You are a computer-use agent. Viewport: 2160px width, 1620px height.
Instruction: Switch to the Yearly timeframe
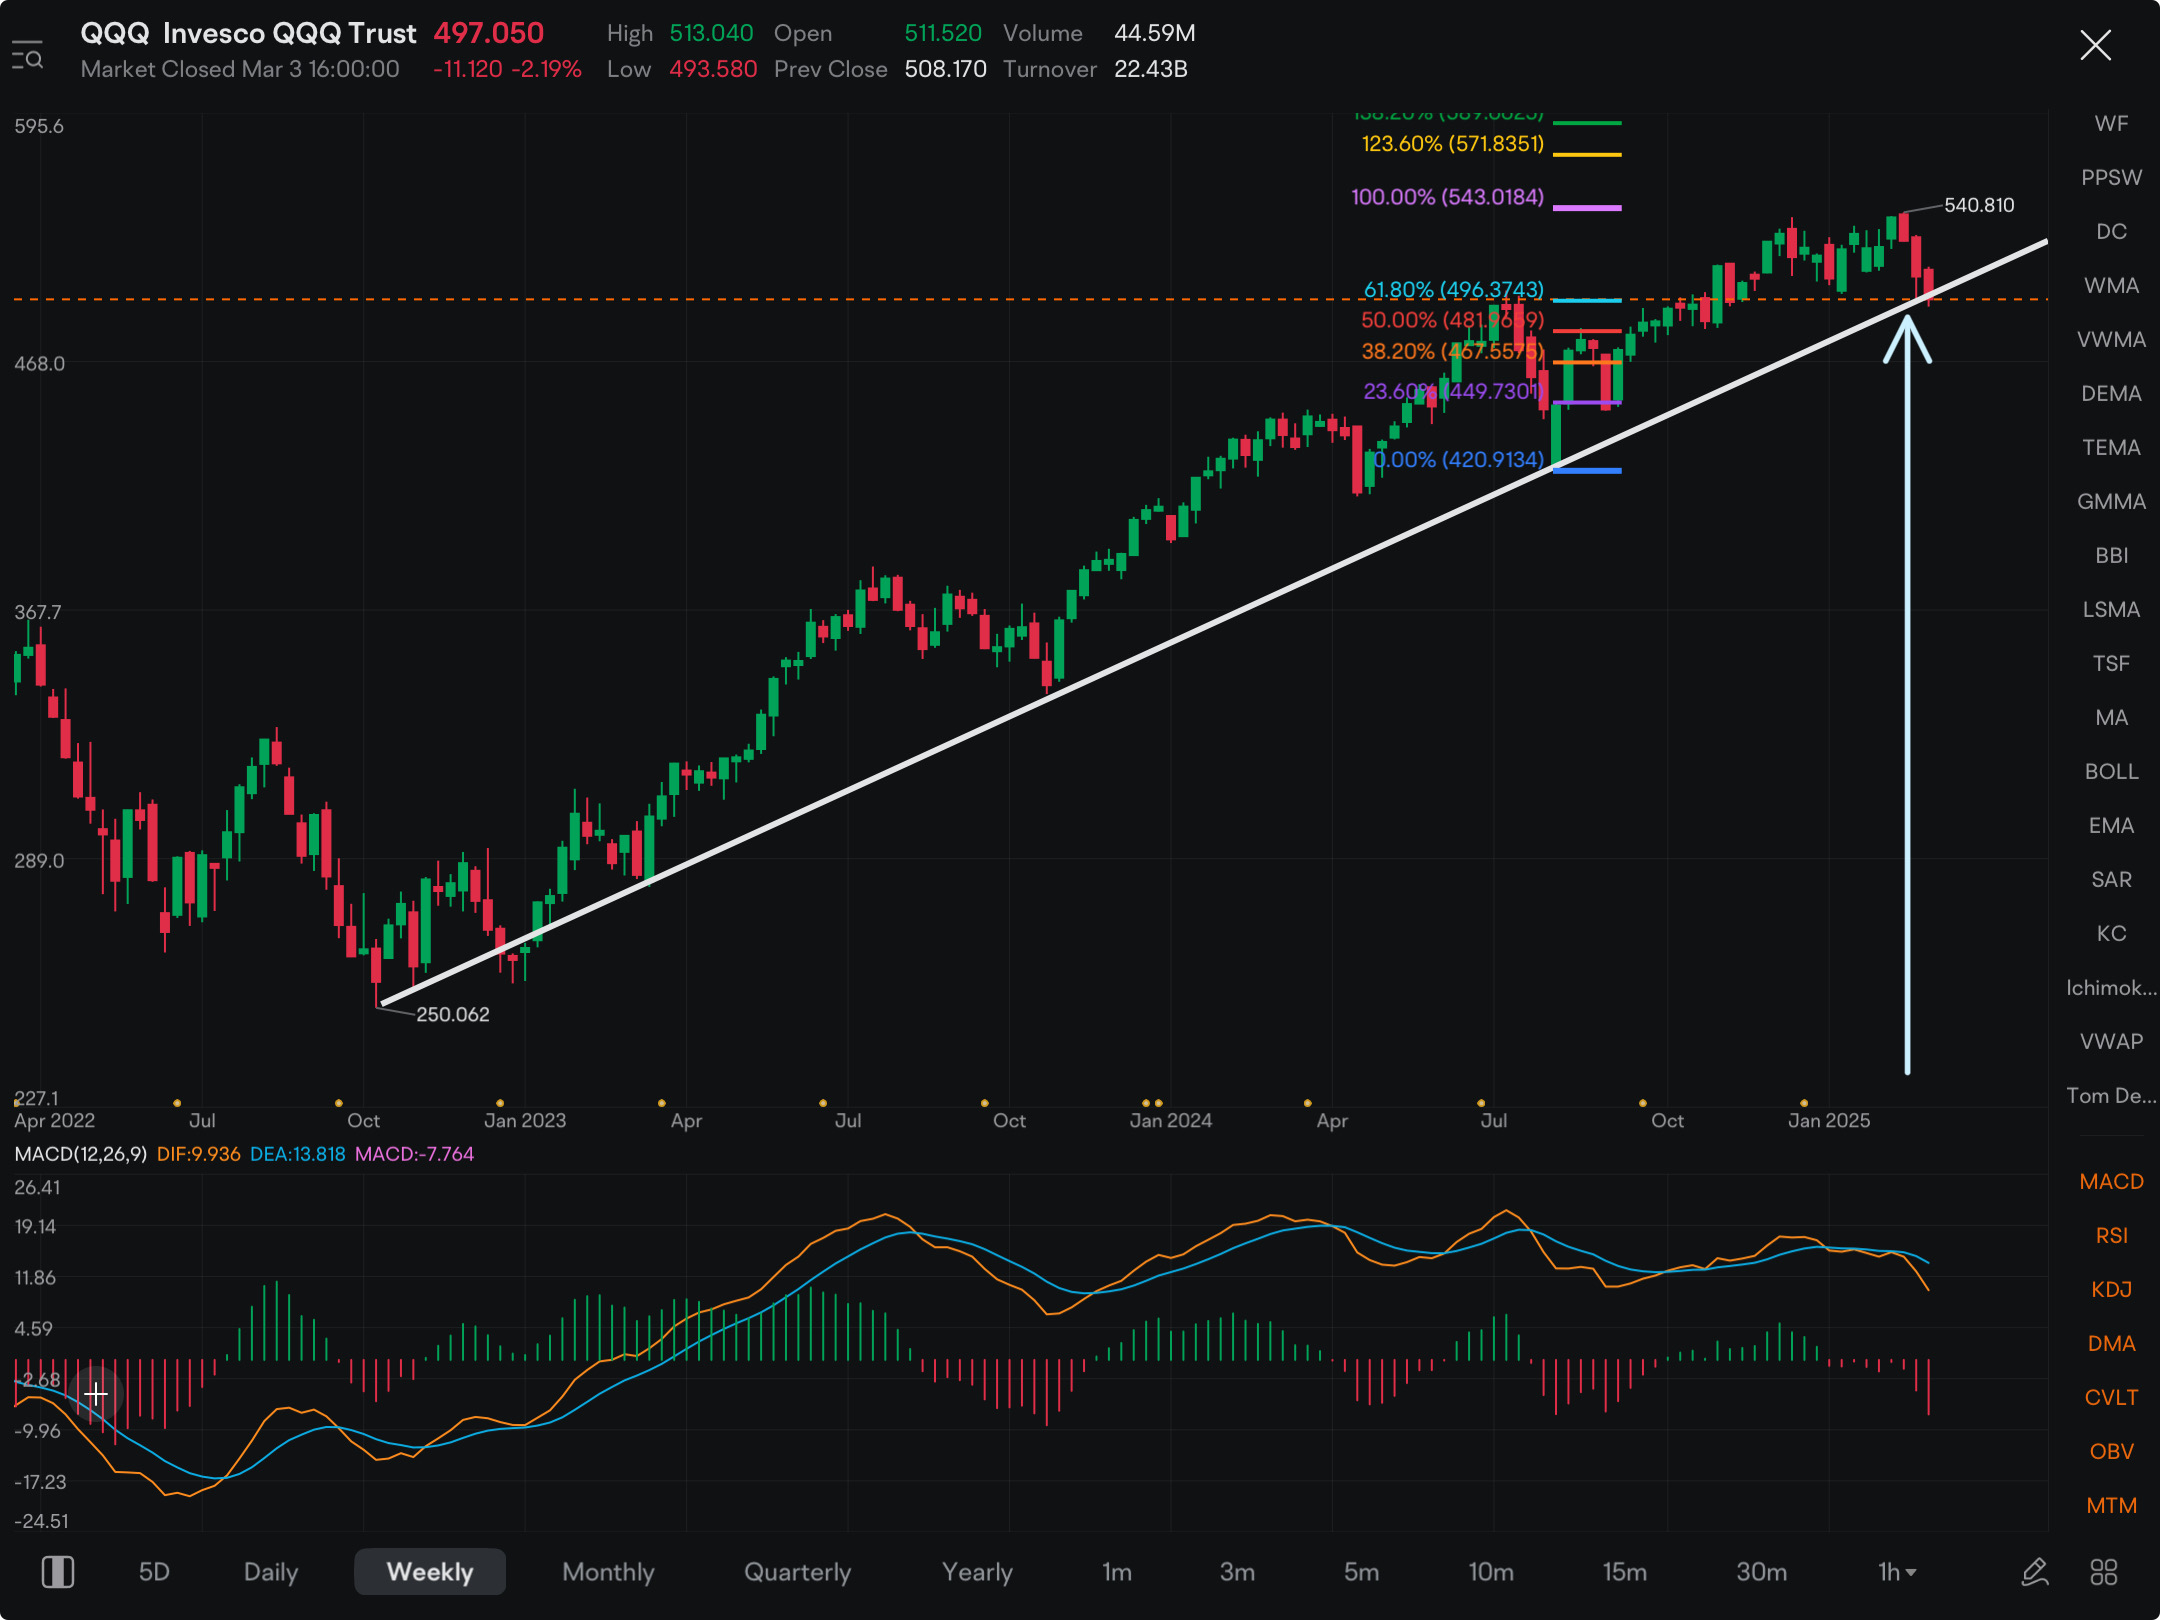tap(977, 1572)
